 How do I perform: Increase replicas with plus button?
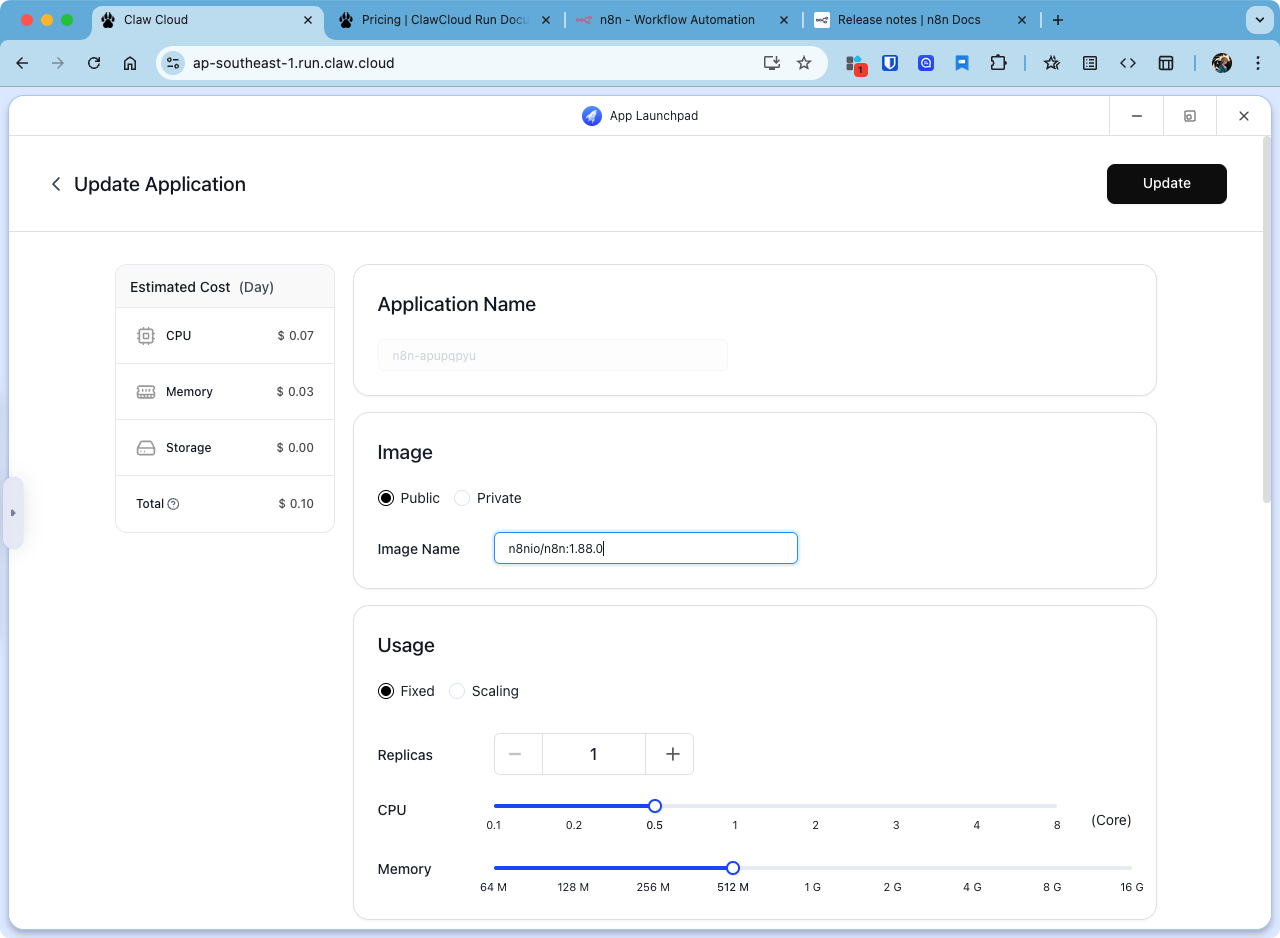[671, 754]
